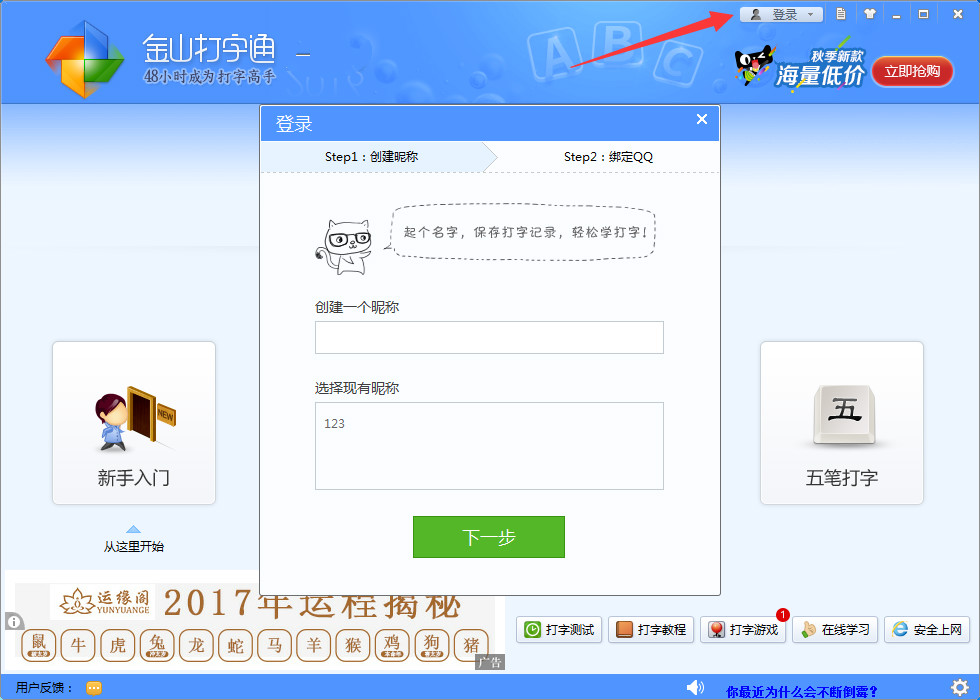
Task: Click the green 下一步 button
Action: coord(489,537)
